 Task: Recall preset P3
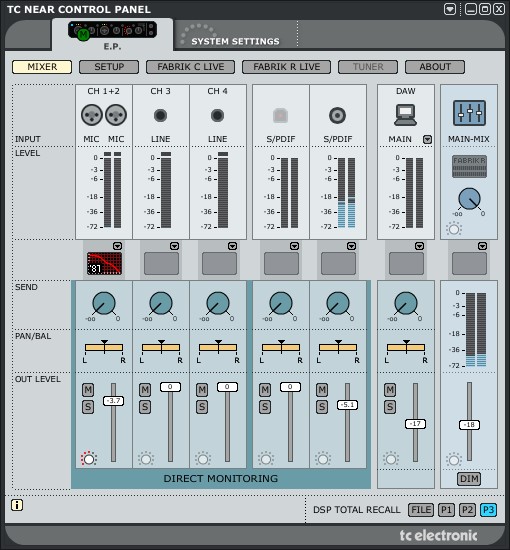click(x=488, y=510)
